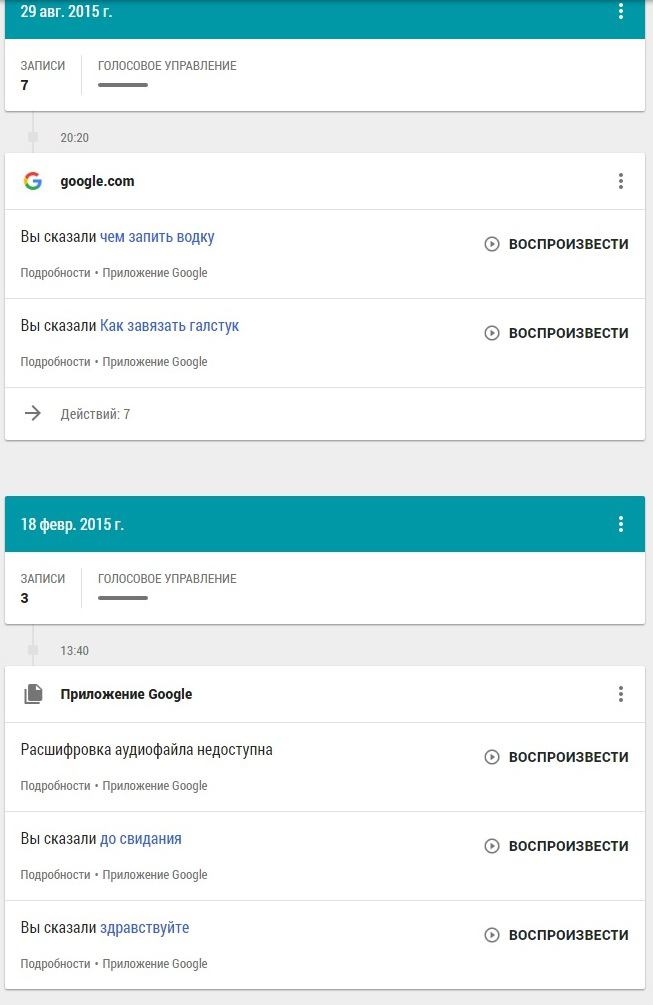Open options menu for 29 Aug 2015 header
Image resolution: width=653 pixels, height=1005 pixels.
coord(621,12)
